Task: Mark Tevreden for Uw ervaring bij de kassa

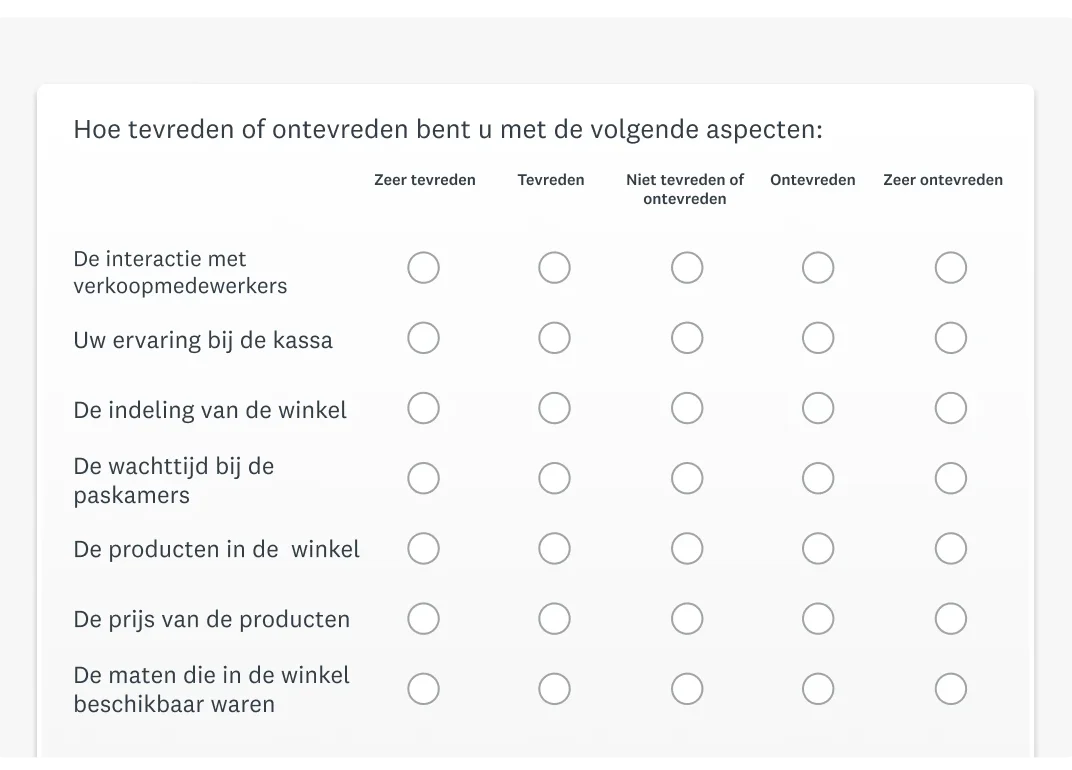Action: 554,338
